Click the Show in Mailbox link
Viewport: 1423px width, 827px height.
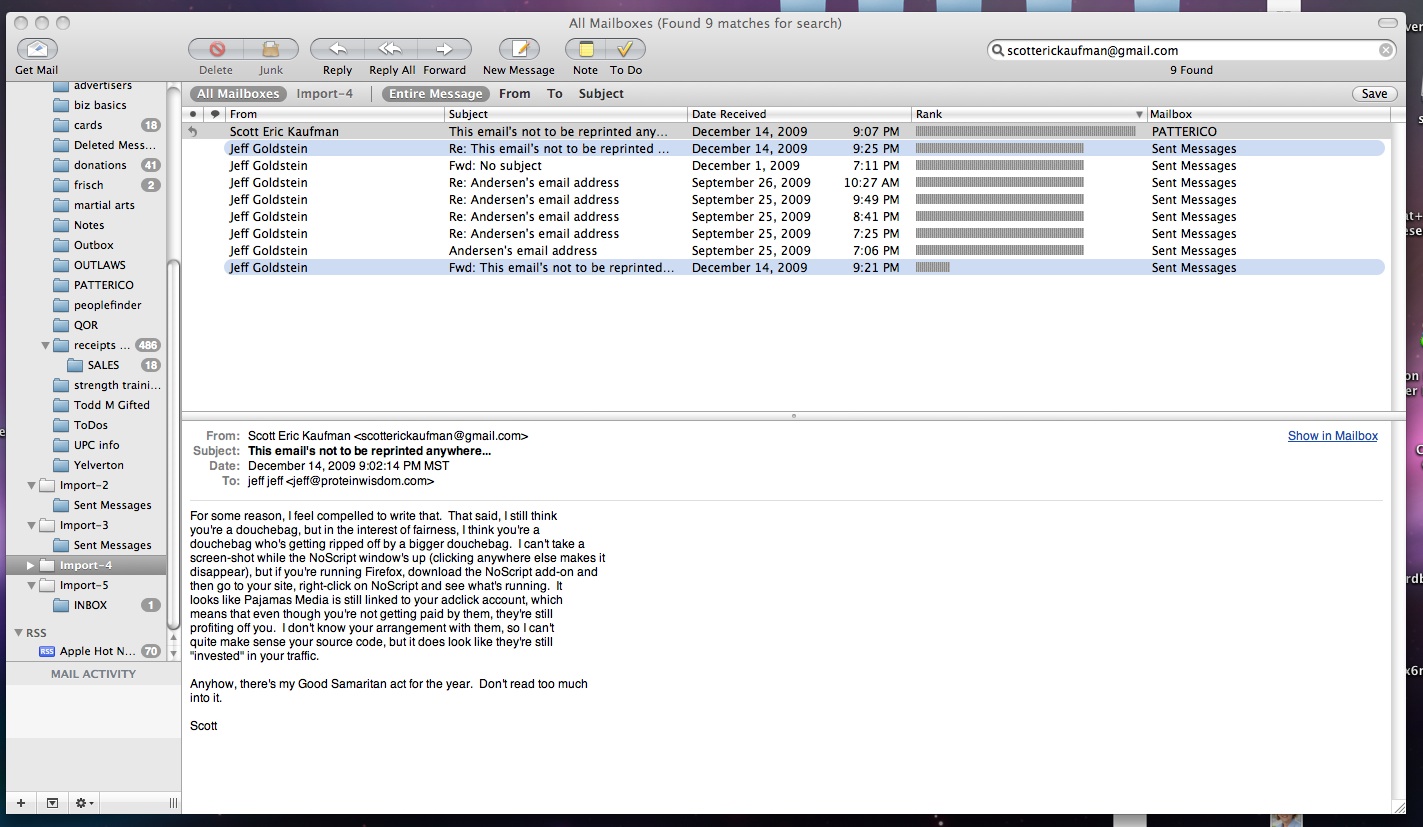(1332, 436)
